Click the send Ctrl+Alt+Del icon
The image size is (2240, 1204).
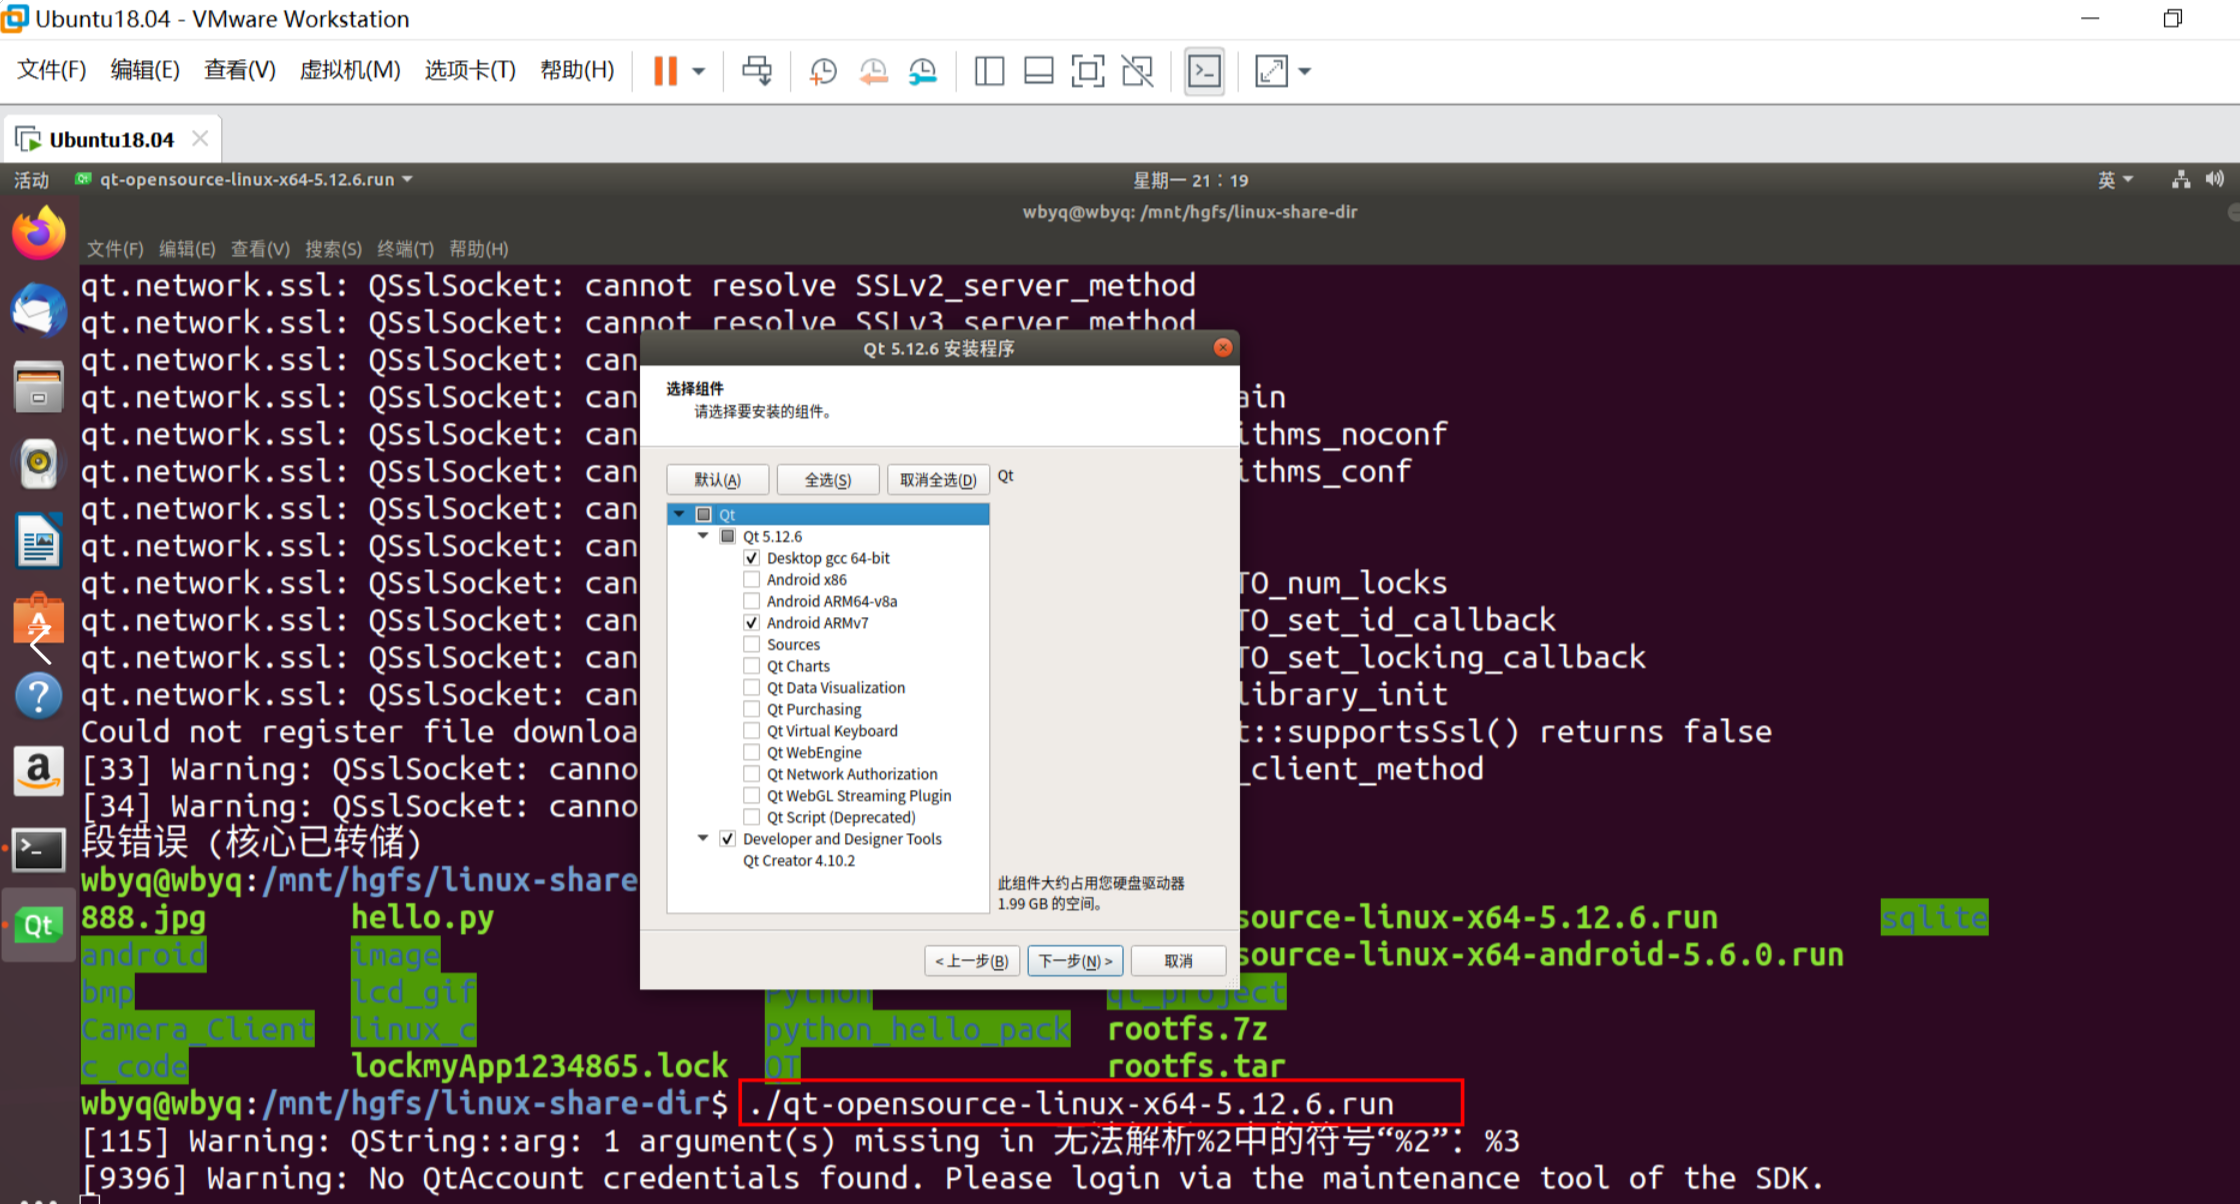click(x=757, y=71)
